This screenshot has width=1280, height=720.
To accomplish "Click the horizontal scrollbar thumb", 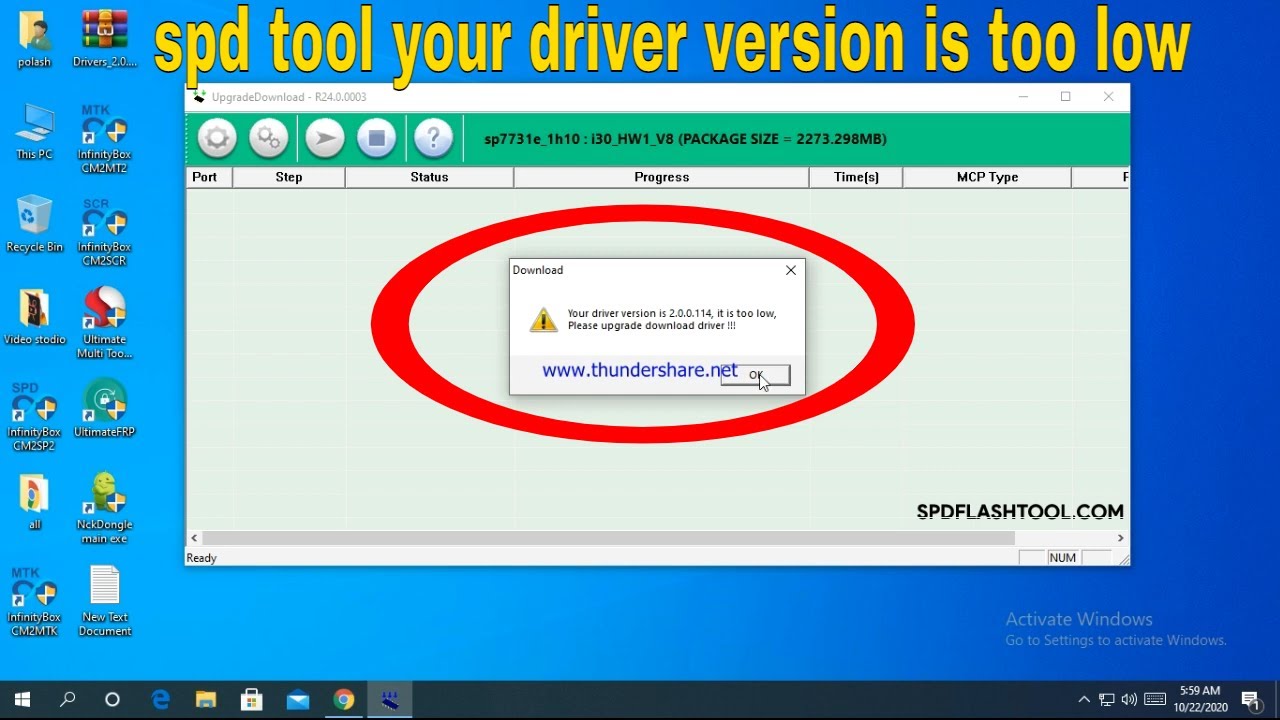I will point(608,538).
